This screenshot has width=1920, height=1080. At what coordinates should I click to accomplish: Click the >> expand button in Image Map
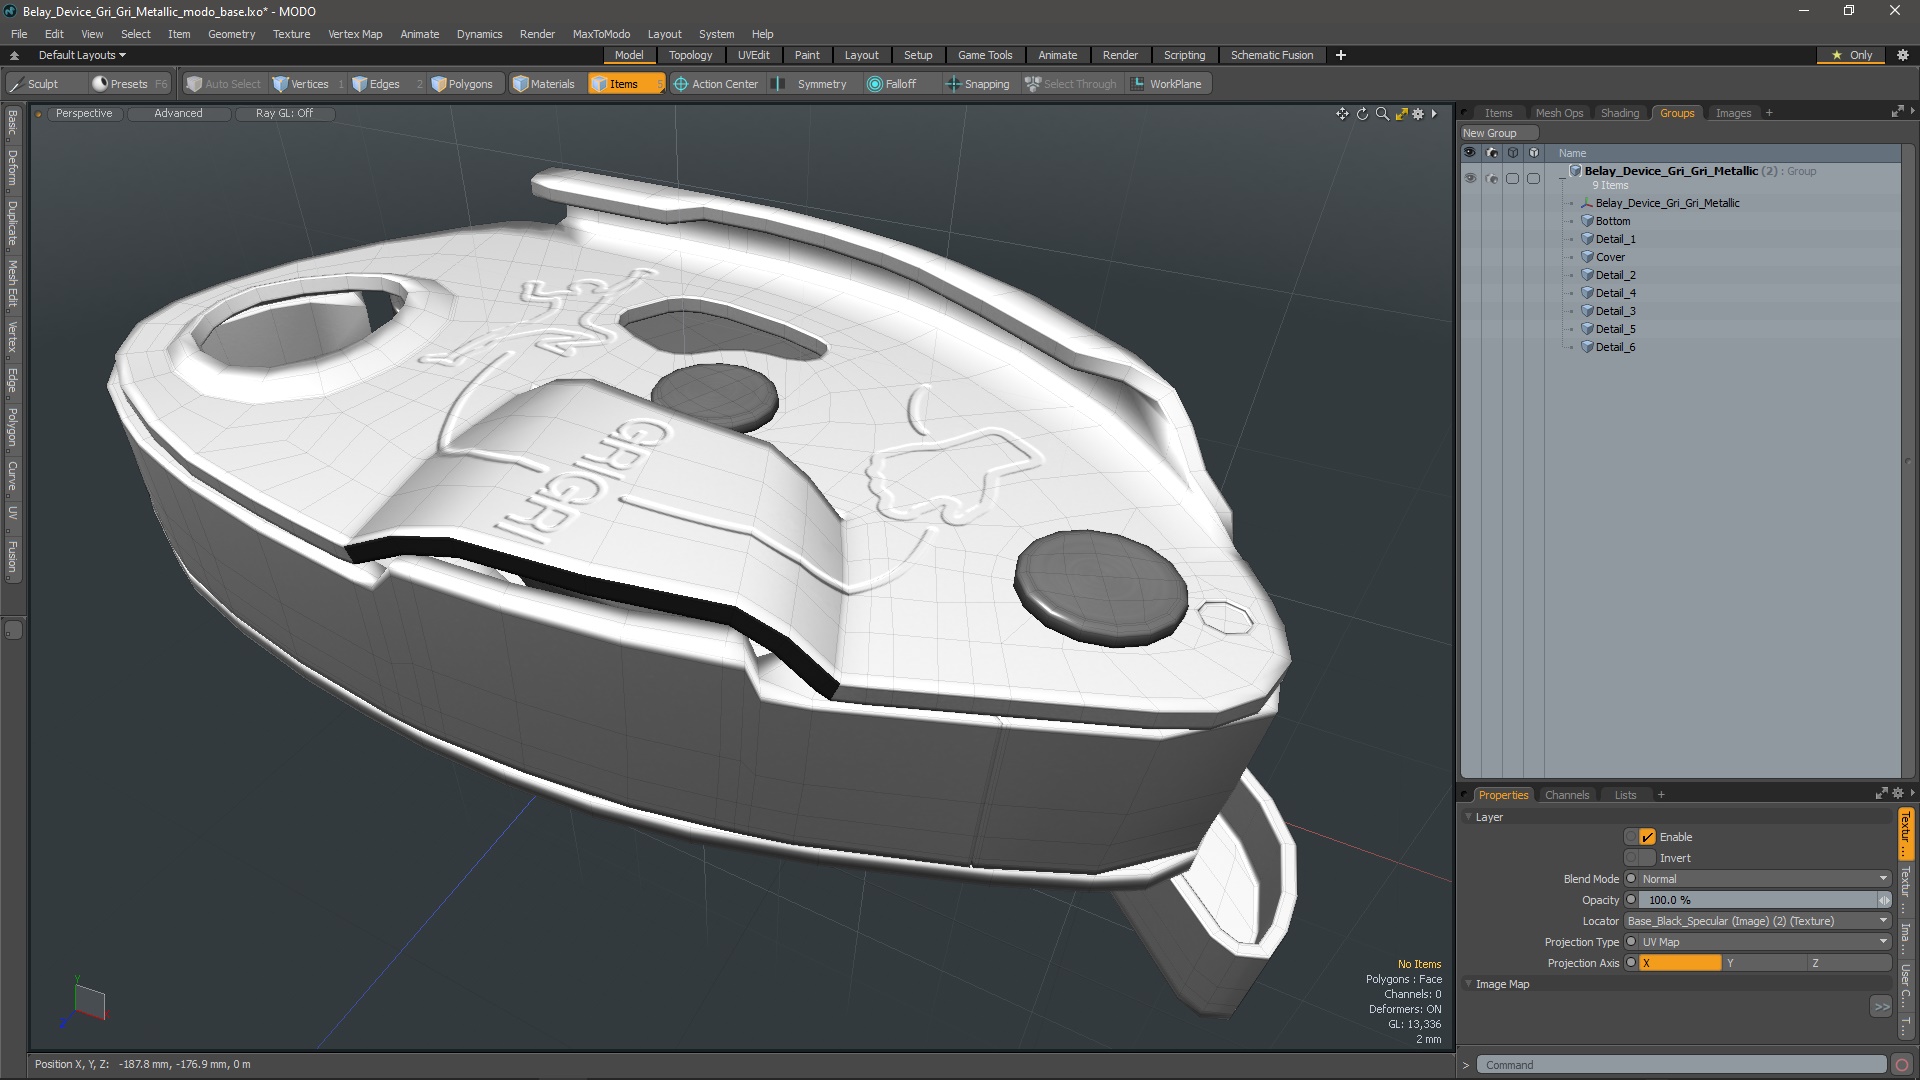click(x=1881, y=1007)
